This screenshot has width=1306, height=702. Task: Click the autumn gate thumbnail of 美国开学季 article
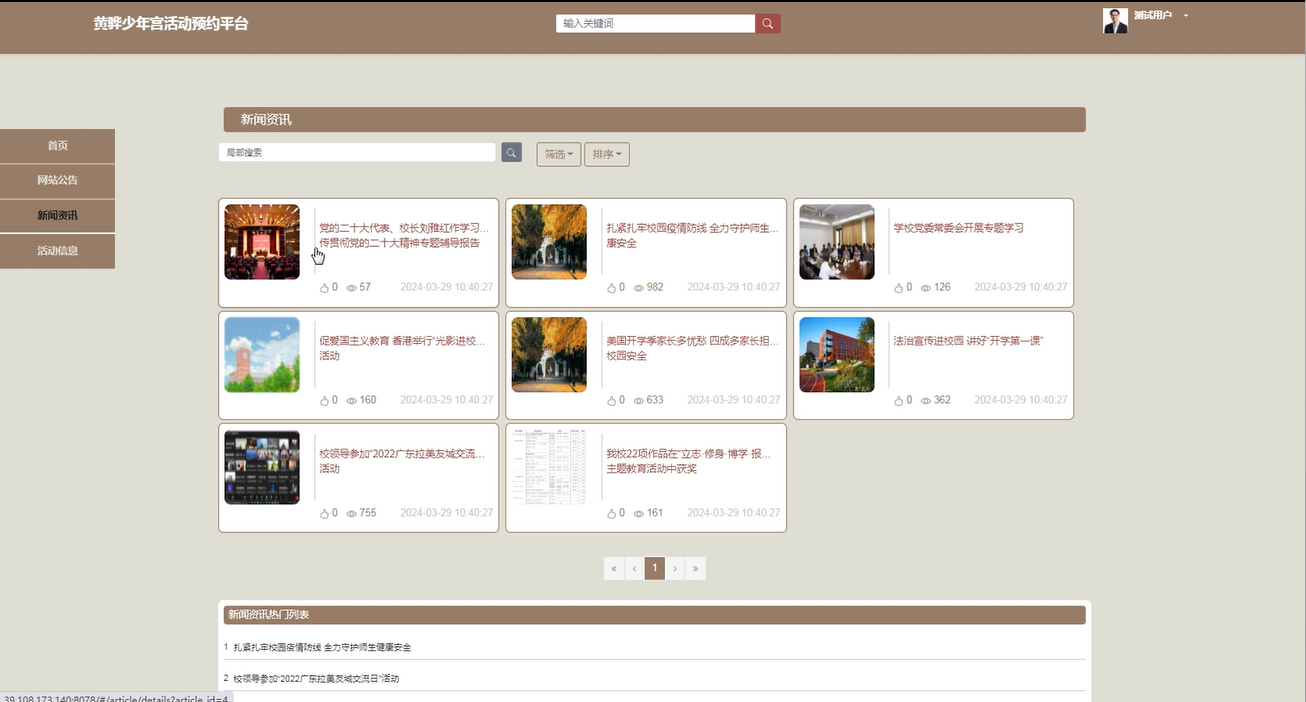[x=549, y=355]
